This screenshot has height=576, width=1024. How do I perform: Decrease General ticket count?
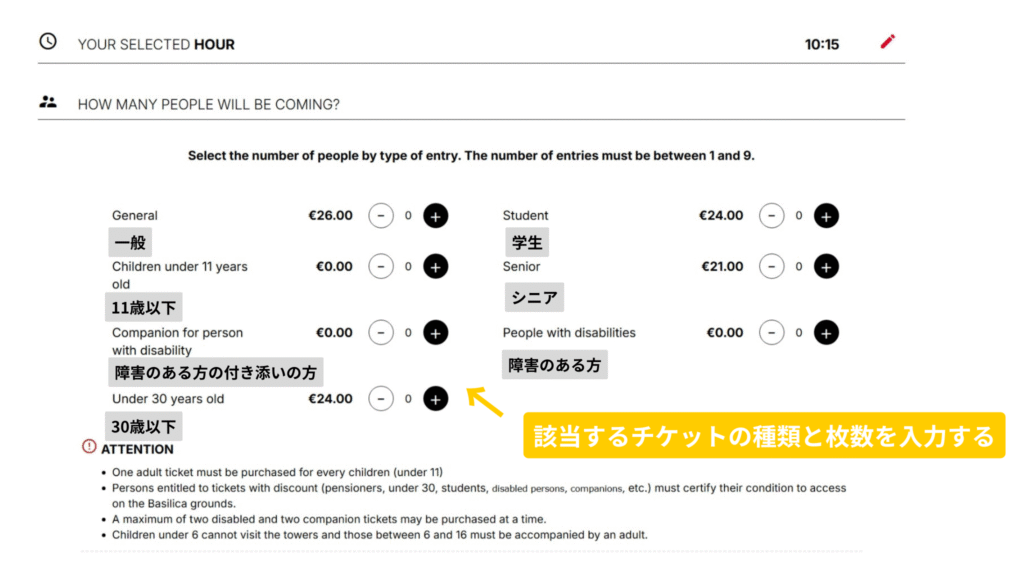[381, 215]
